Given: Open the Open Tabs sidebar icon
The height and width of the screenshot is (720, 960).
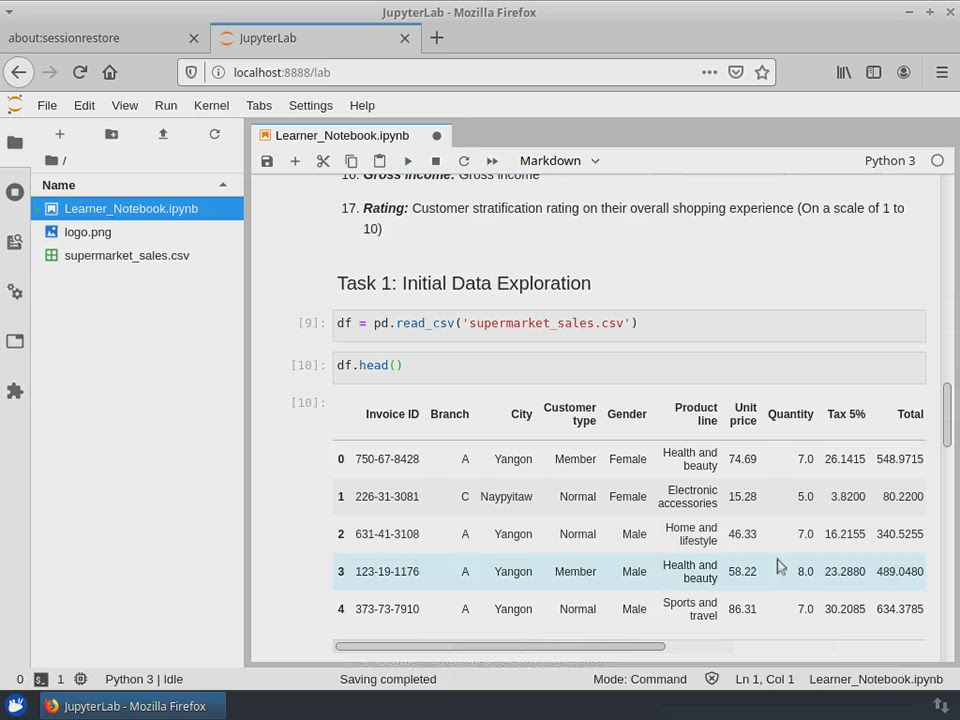Looking at the screenshot, I should click(15, 341).
